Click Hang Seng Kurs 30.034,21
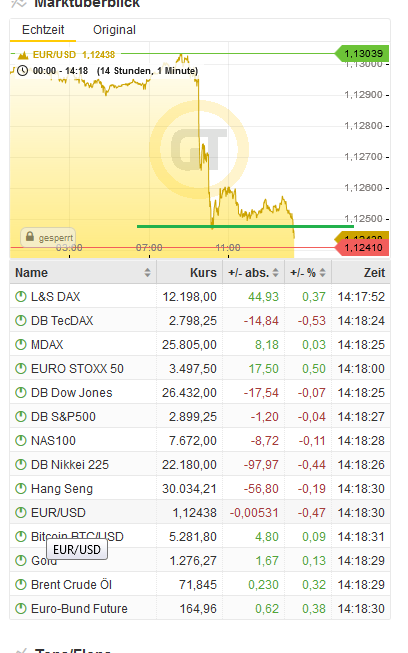The width and height of the screenshot is (408, 653). coord(189,489)
